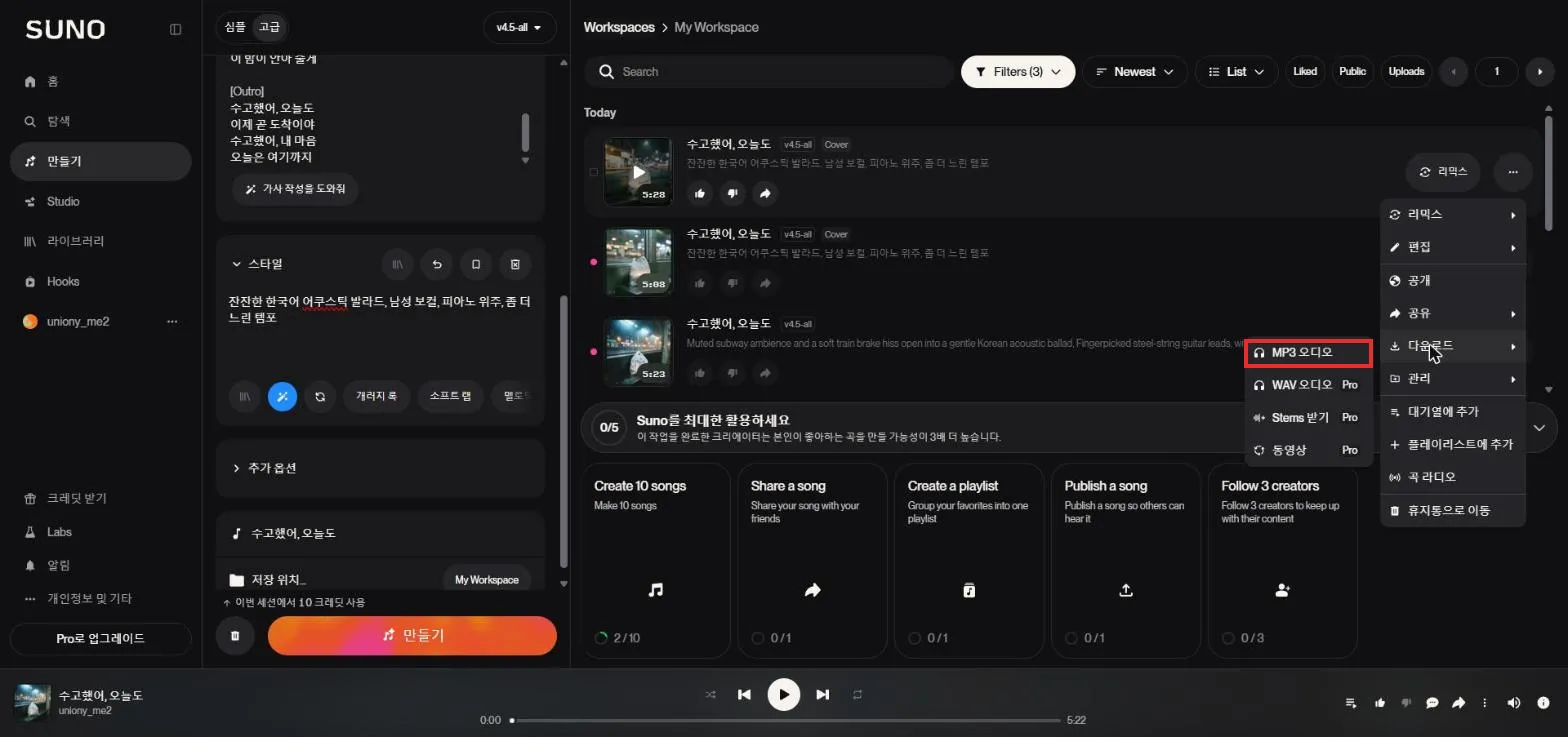This screenshot has width=1568, height=737.
Task: Open the Newest sort dropdown
Action: (x=1135, y=72)
